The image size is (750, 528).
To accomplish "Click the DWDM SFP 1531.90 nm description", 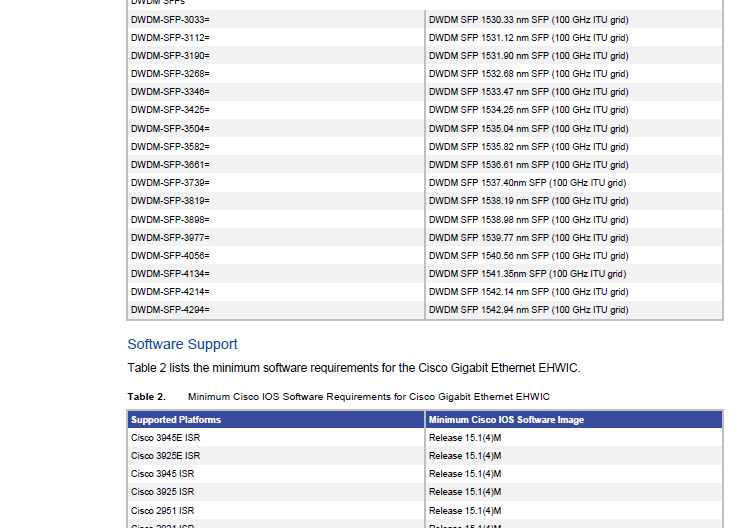I will pyautogui.click(x=528, y=56).
